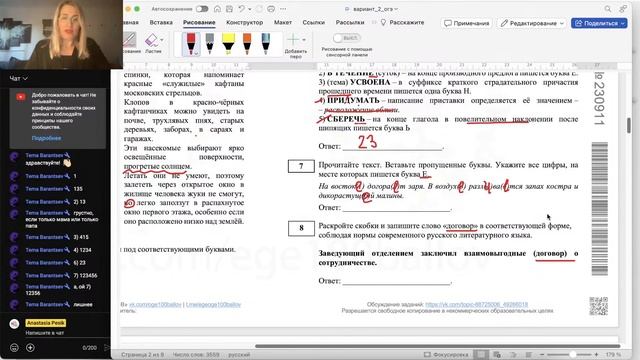Open the Mailings (Рассылки) tab
This screenshot has width=640, height=360.
click(350, 22)
